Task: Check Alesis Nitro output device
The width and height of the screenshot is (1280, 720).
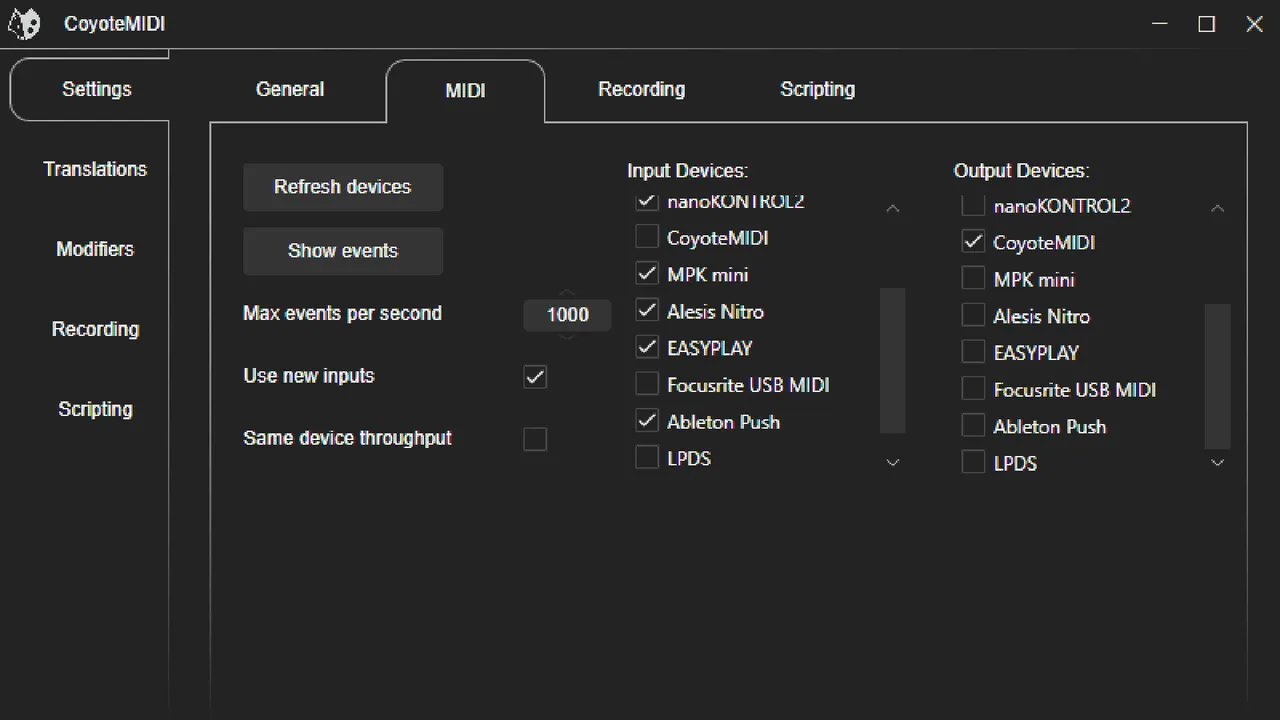Action: click(x=973, y=316)
